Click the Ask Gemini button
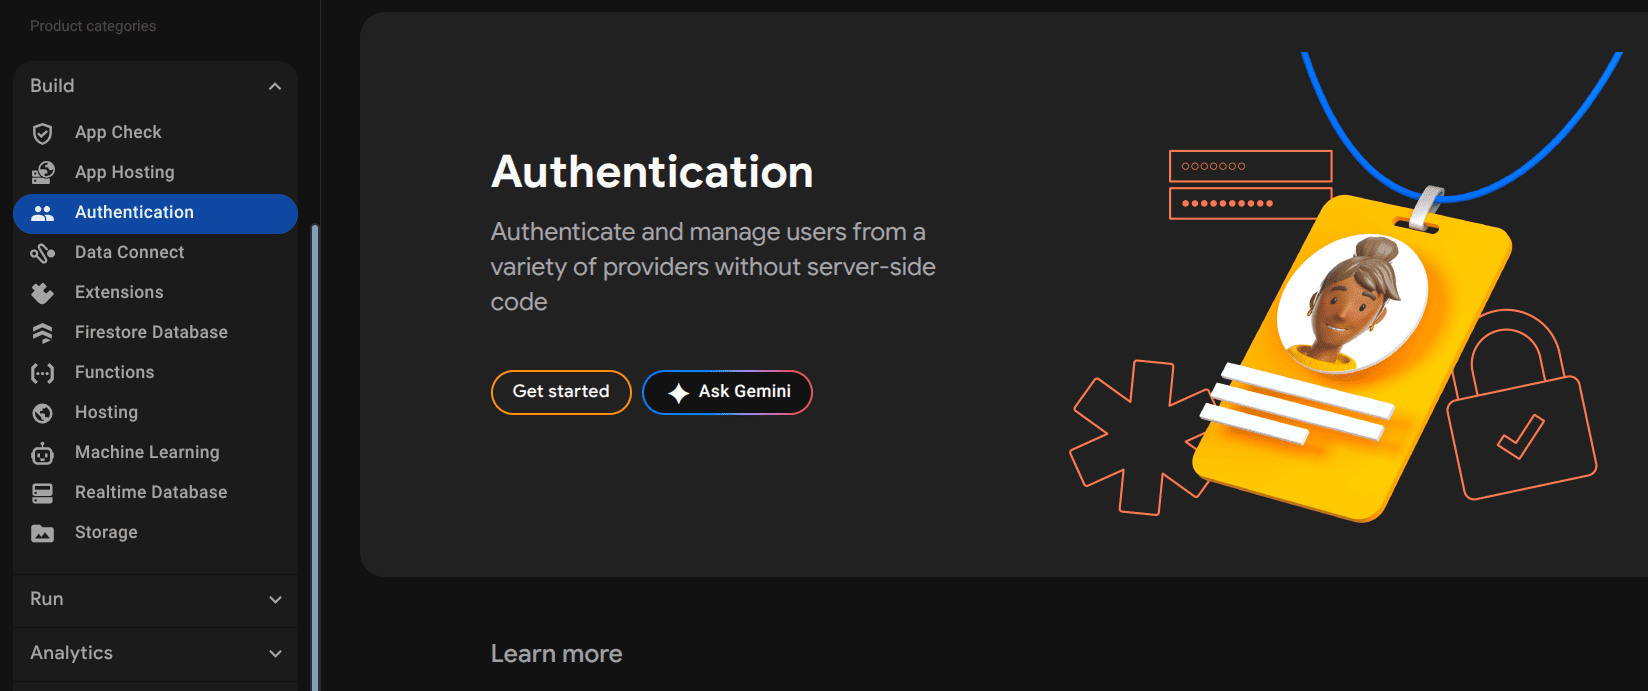The width and height of the screenshot is (1648, 691). coord(727,392)
